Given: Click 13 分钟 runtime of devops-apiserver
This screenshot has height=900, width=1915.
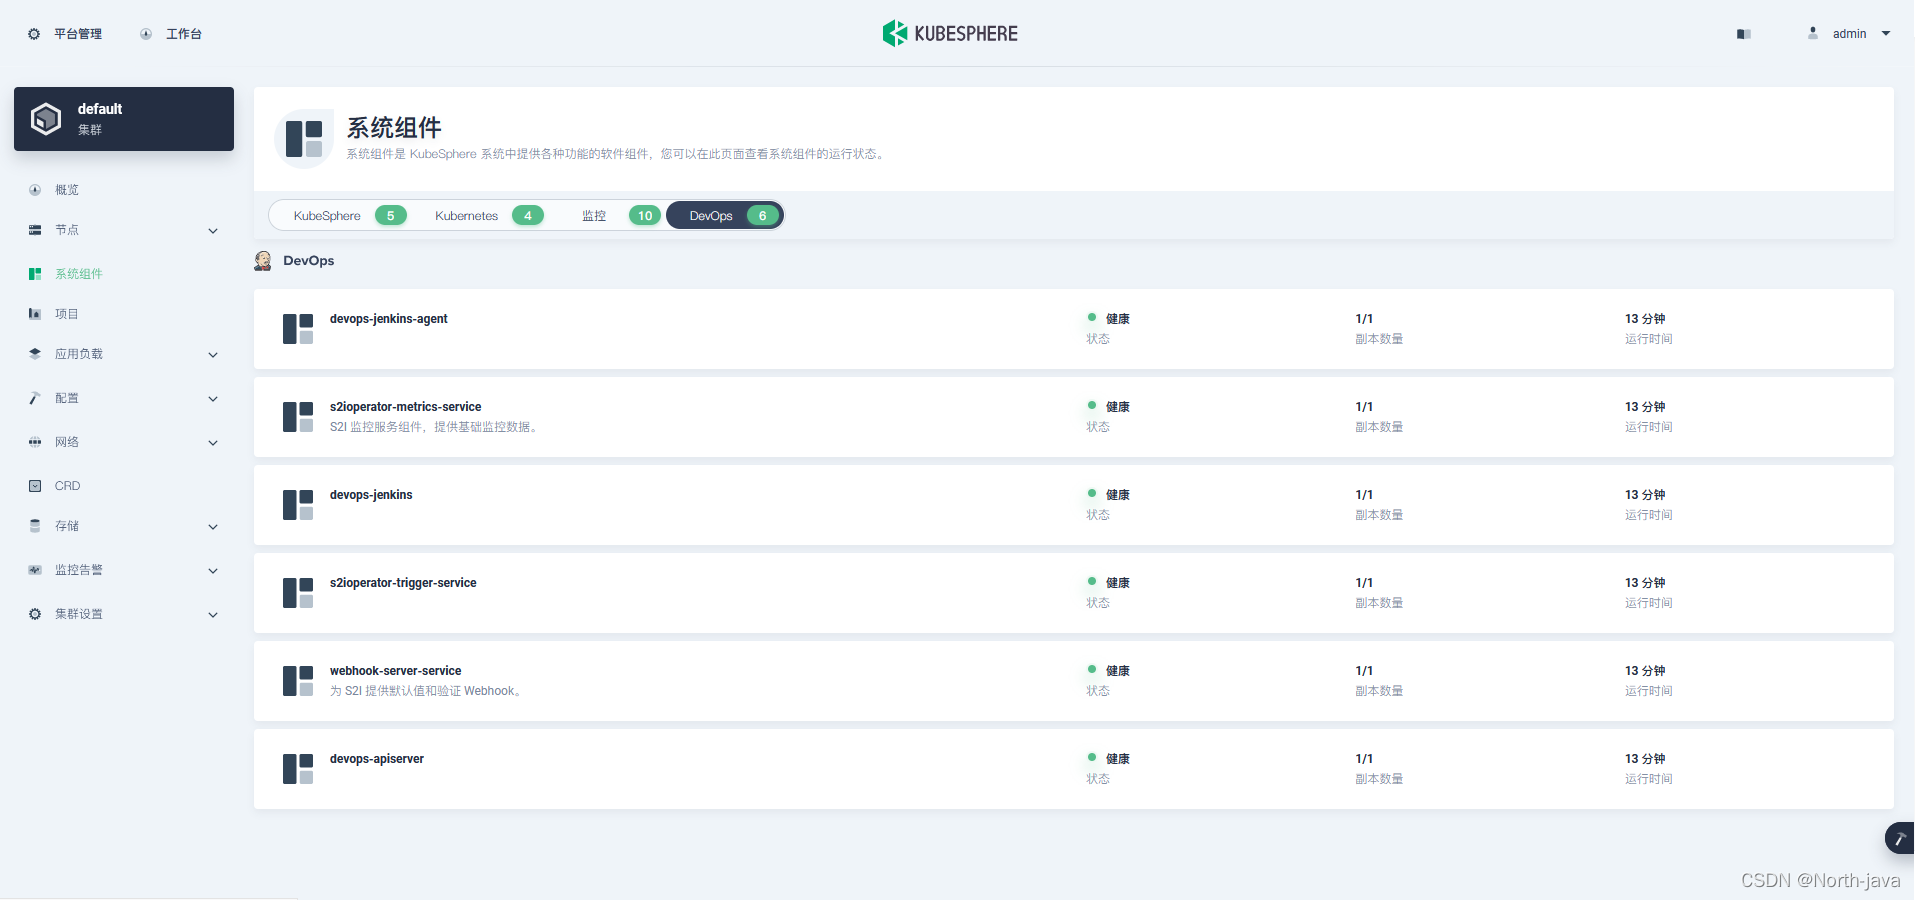Looking at the screenshot, I should tap(1645, 759).
